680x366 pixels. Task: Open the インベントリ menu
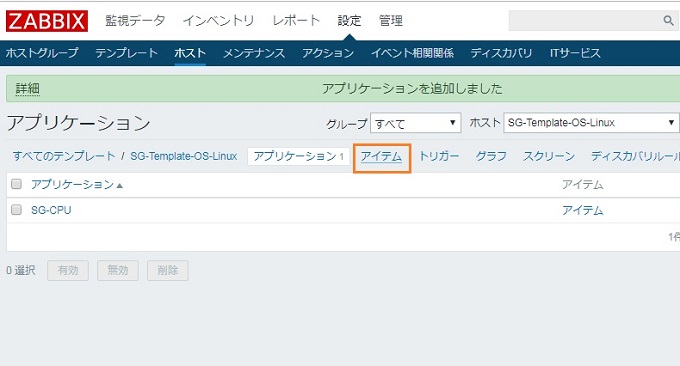(x=219, y=20)
